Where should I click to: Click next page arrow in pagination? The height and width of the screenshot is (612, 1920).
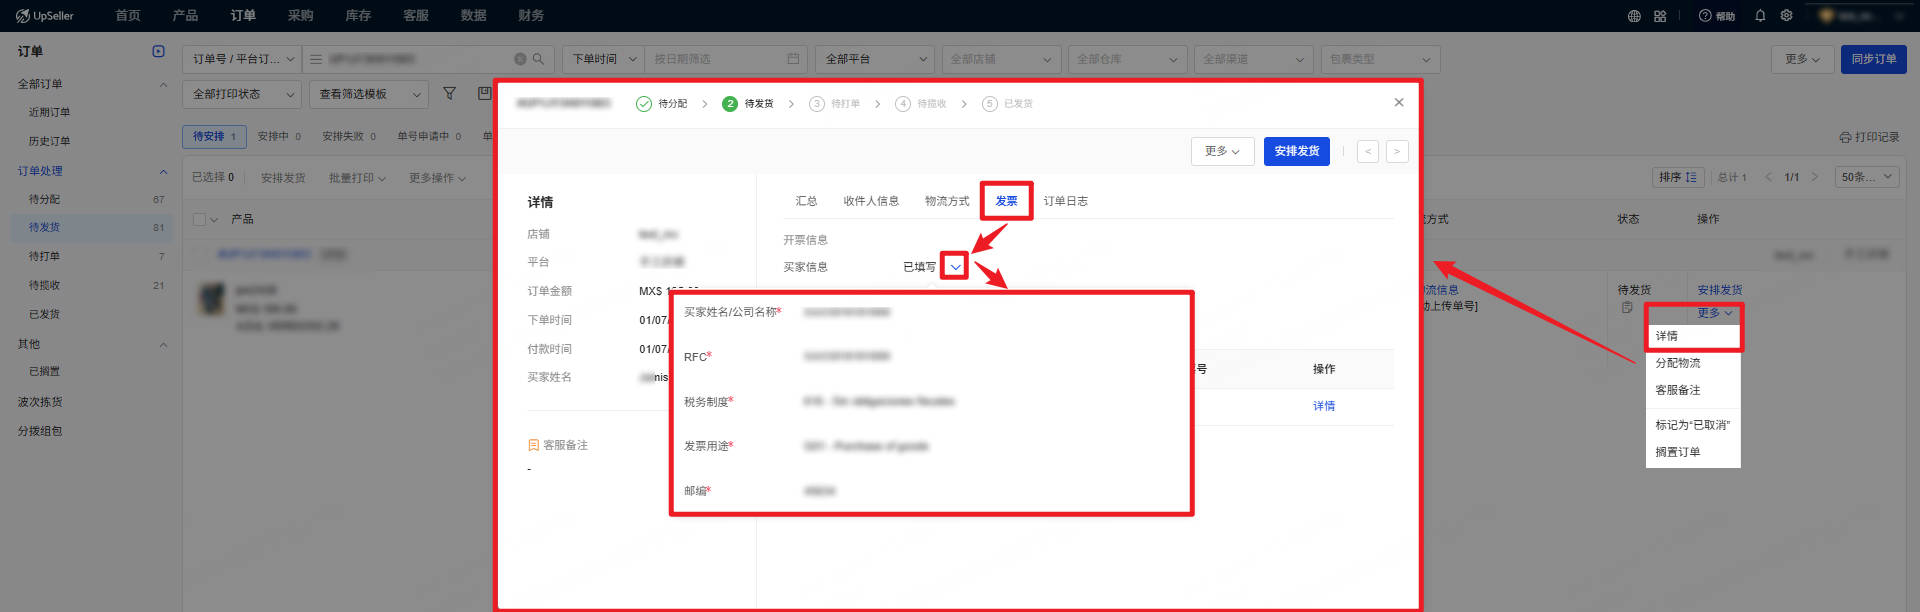click(1814, 177)
